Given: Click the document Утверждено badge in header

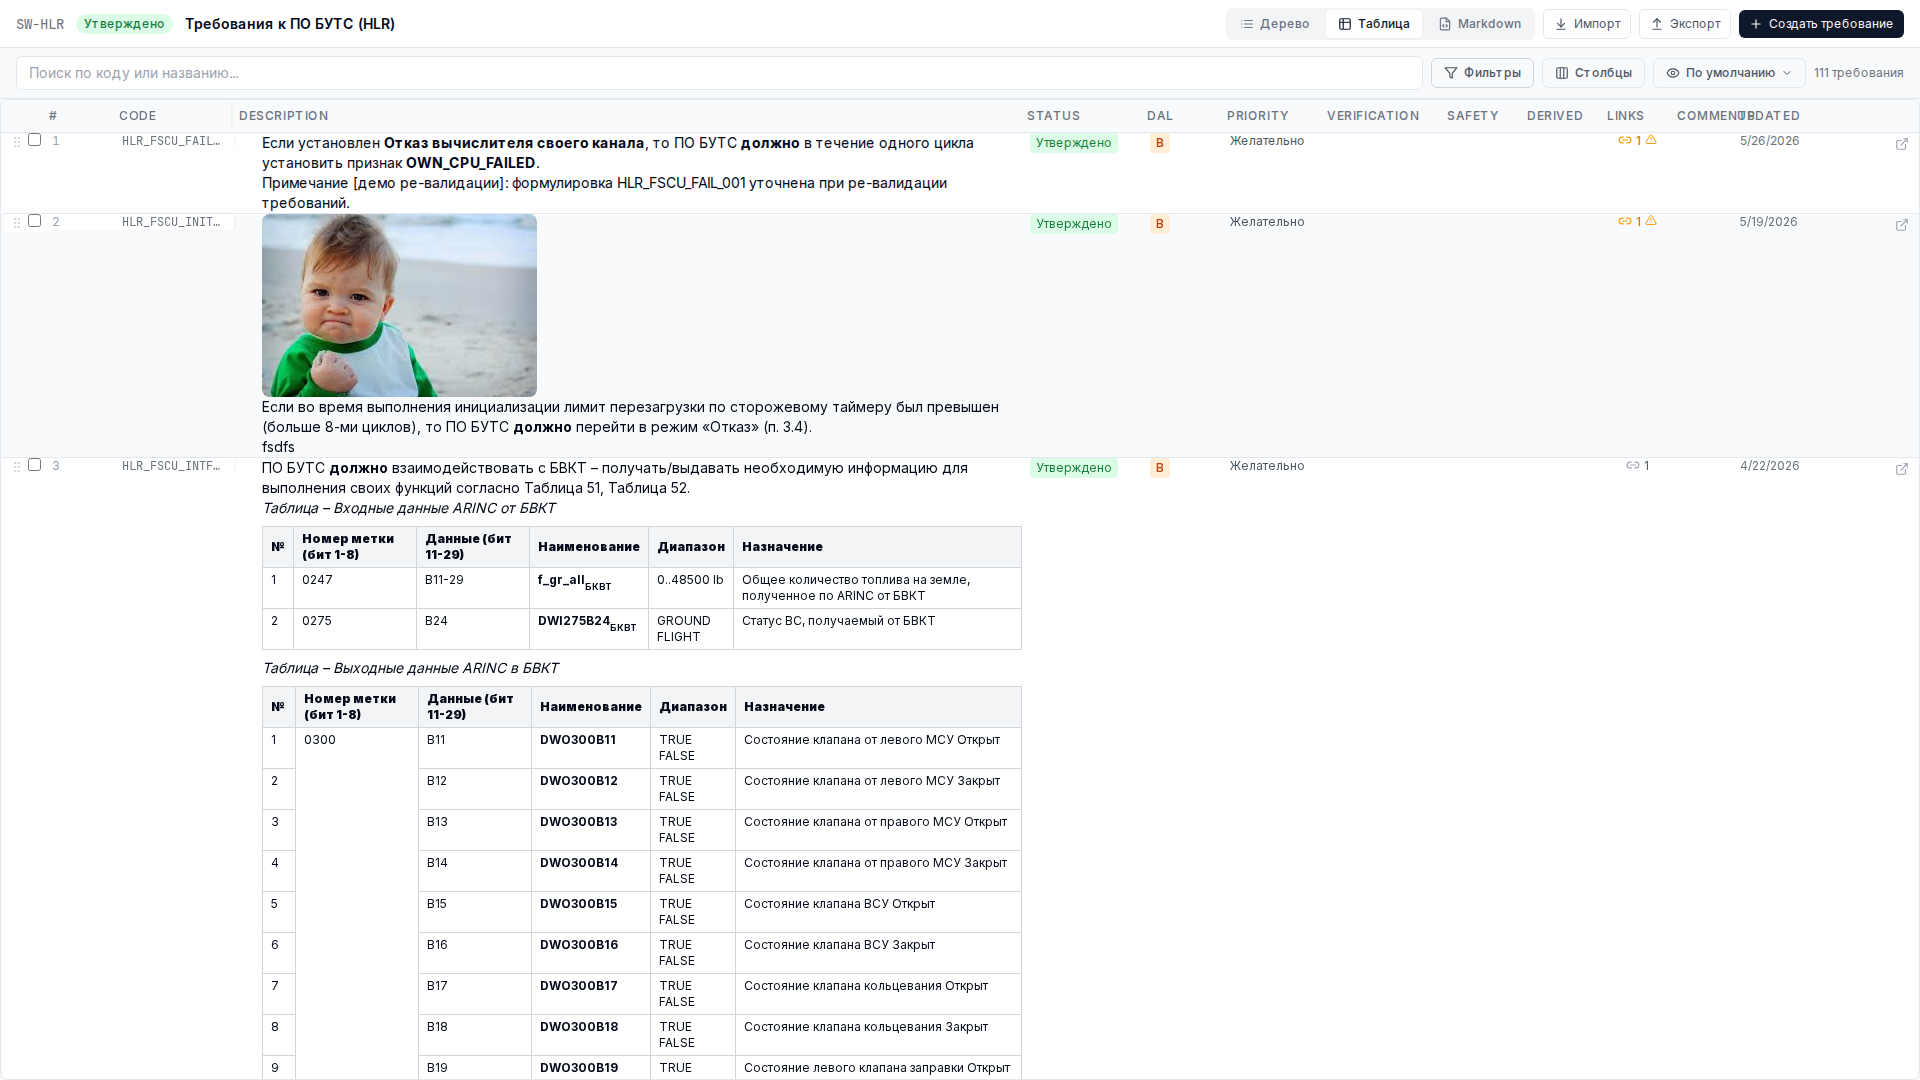Looking at the screenshot, I should (124, 24).
